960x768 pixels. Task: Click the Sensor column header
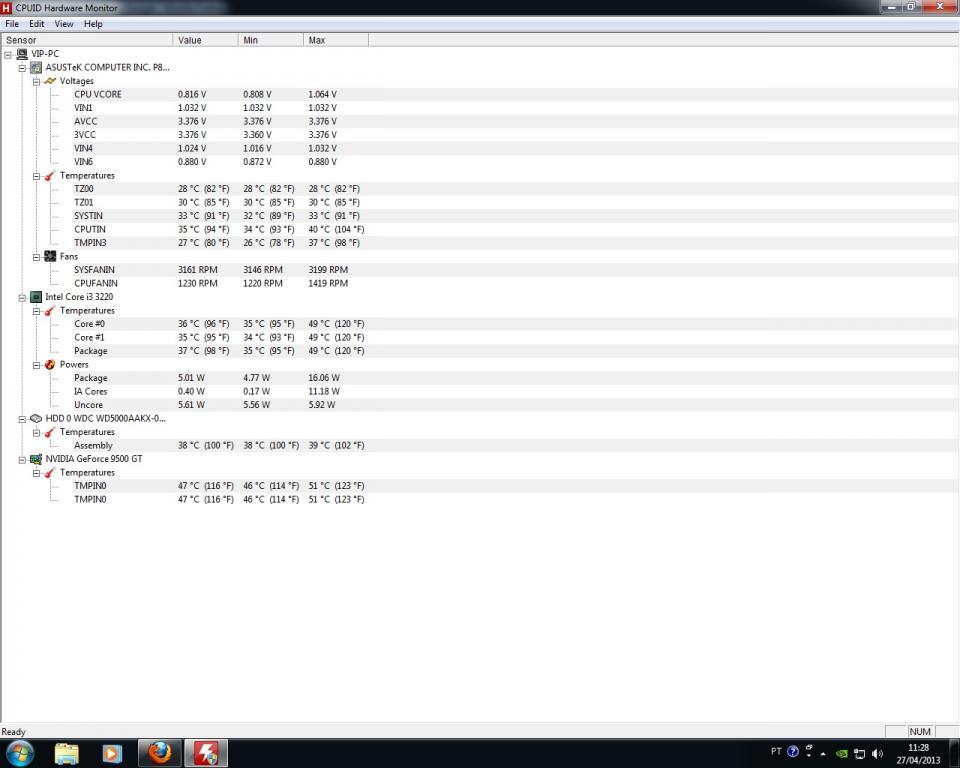pyautogui.click(x=87, y=40)
